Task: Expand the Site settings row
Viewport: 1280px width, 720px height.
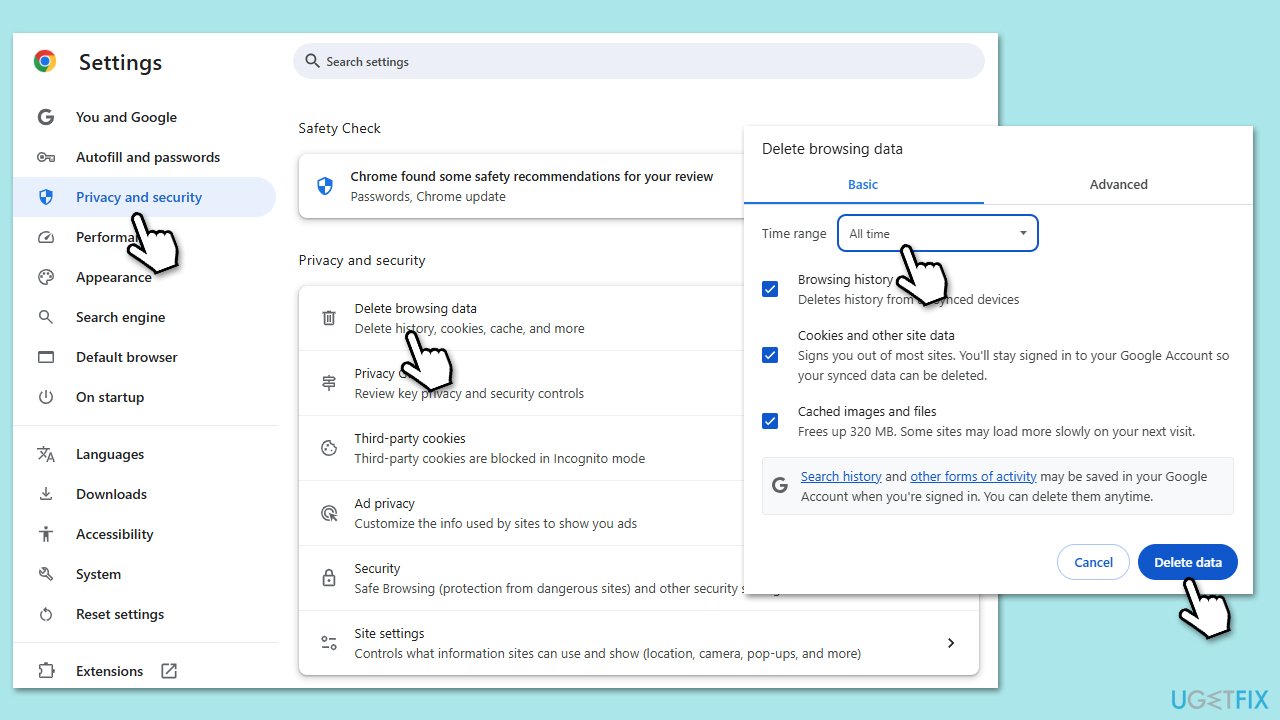Action: click(x=951, y=642)
